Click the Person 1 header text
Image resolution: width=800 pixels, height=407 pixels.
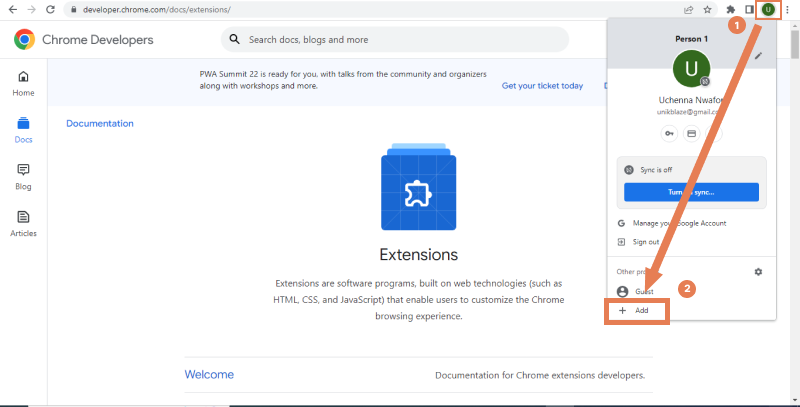(x=691, y=39)
